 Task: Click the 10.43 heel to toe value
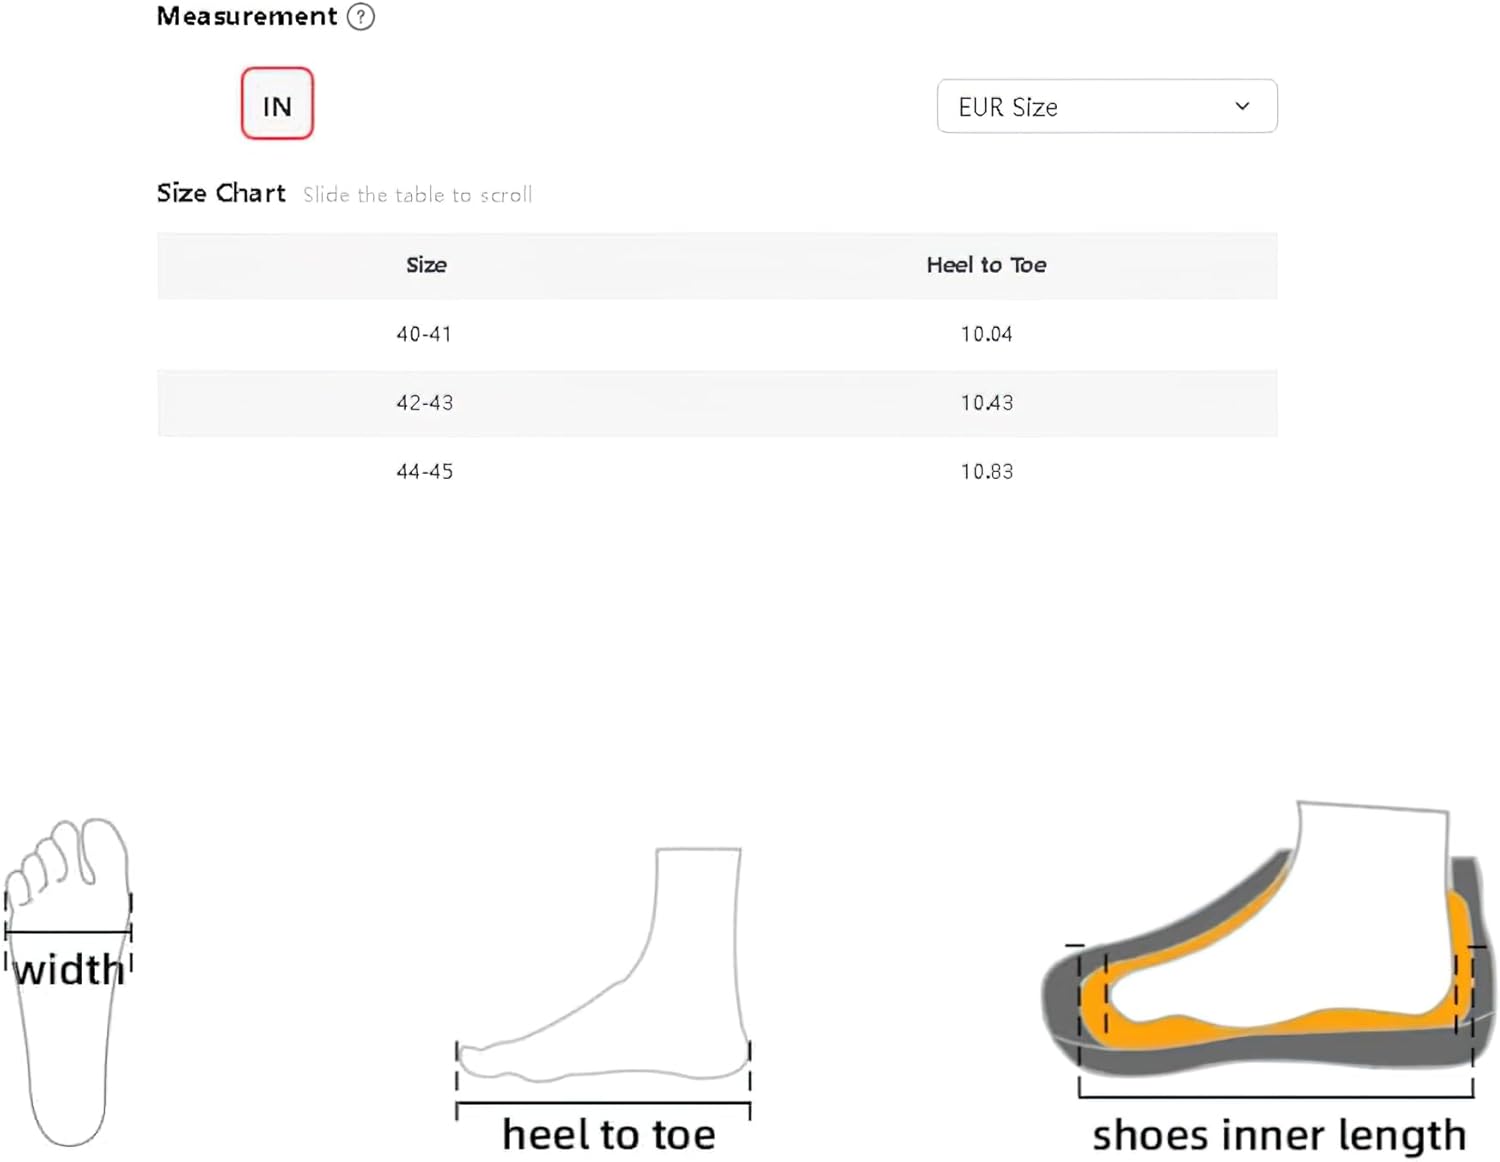(986, 403)
